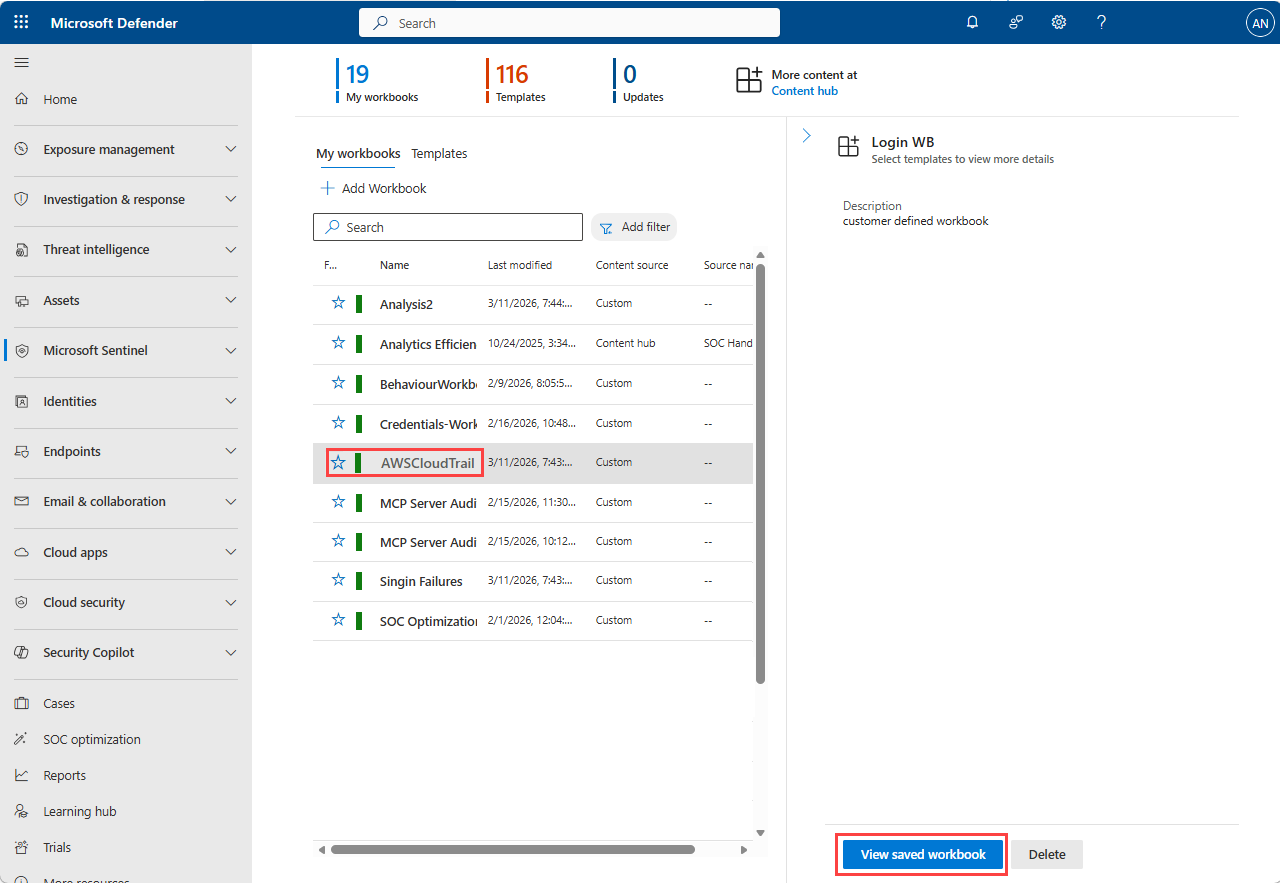Click the Cloud security shield icon
The height and width of the screenshot is (883, 1280).
21,602
